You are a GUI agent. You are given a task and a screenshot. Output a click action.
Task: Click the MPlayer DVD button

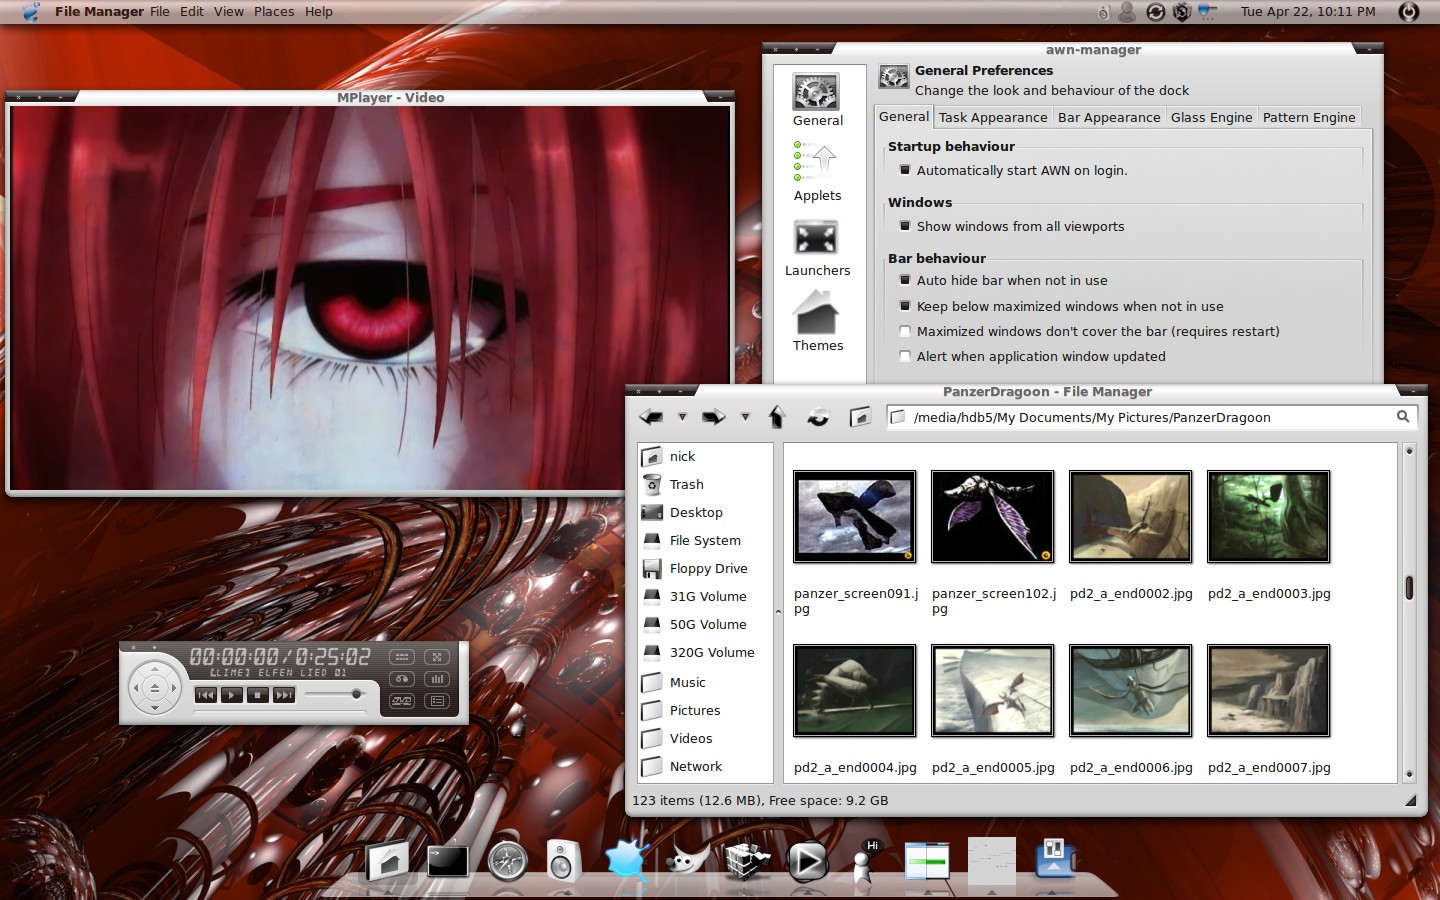(402, 701)
